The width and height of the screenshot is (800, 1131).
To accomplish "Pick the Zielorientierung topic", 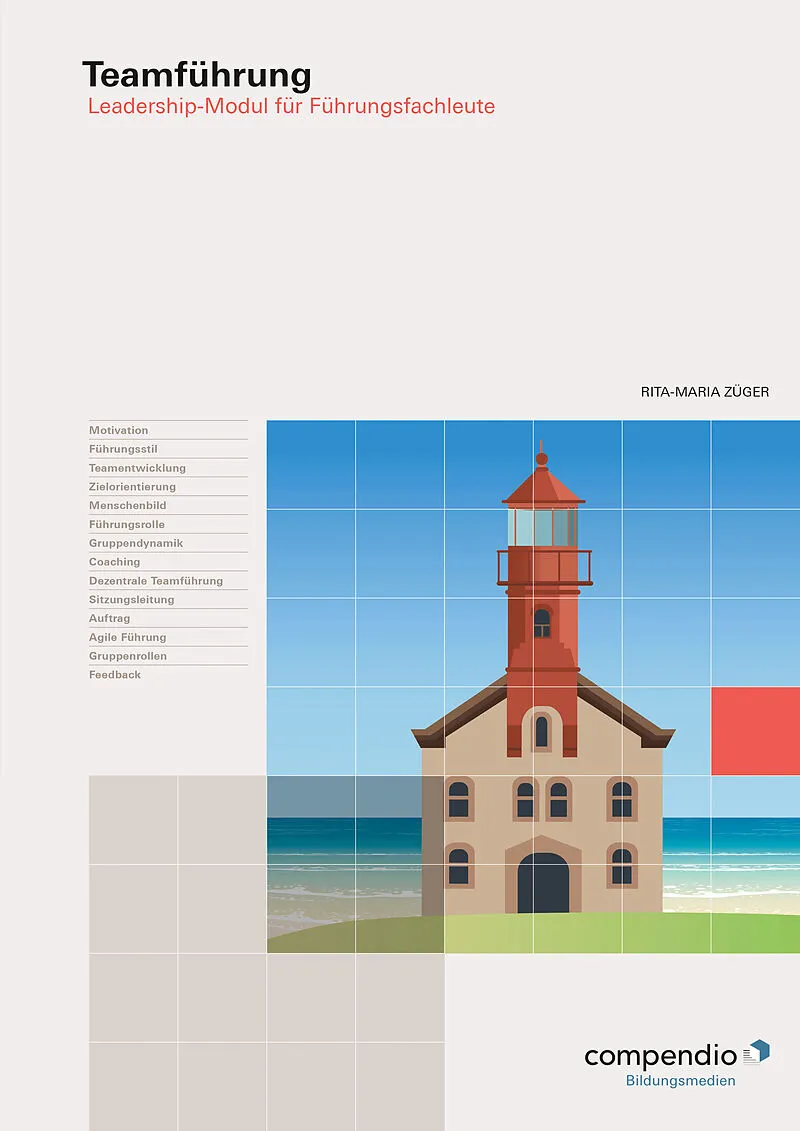I will point(132,487).
